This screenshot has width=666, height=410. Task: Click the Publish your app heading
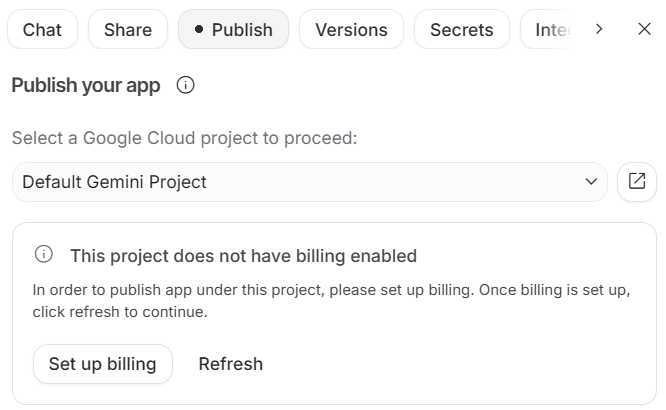click(x=86, y=85)
